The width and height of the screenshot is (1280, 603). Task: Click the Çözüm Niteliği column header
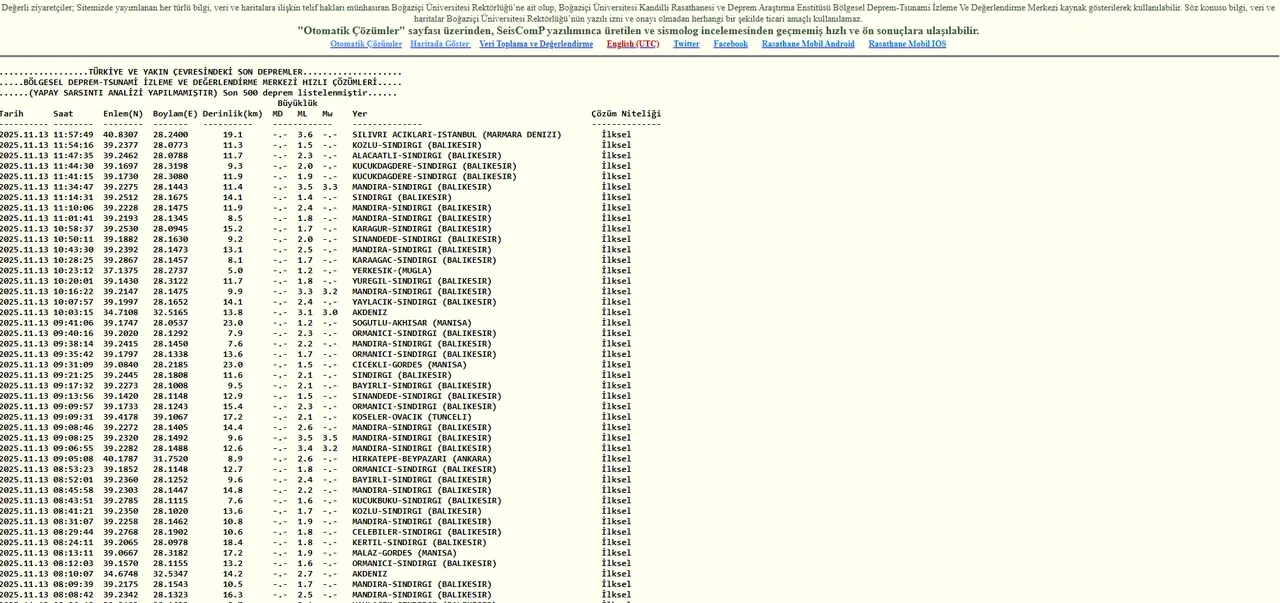click(x=626, y=114)
